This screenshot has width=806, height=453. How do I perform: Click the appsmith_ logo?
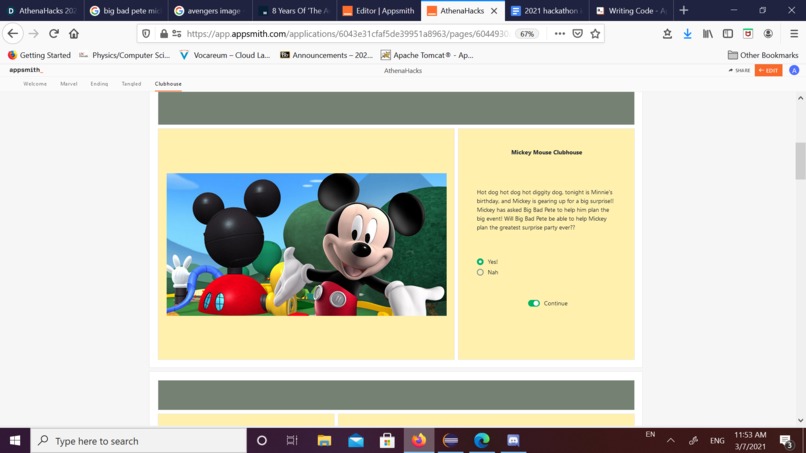point(26,70)
